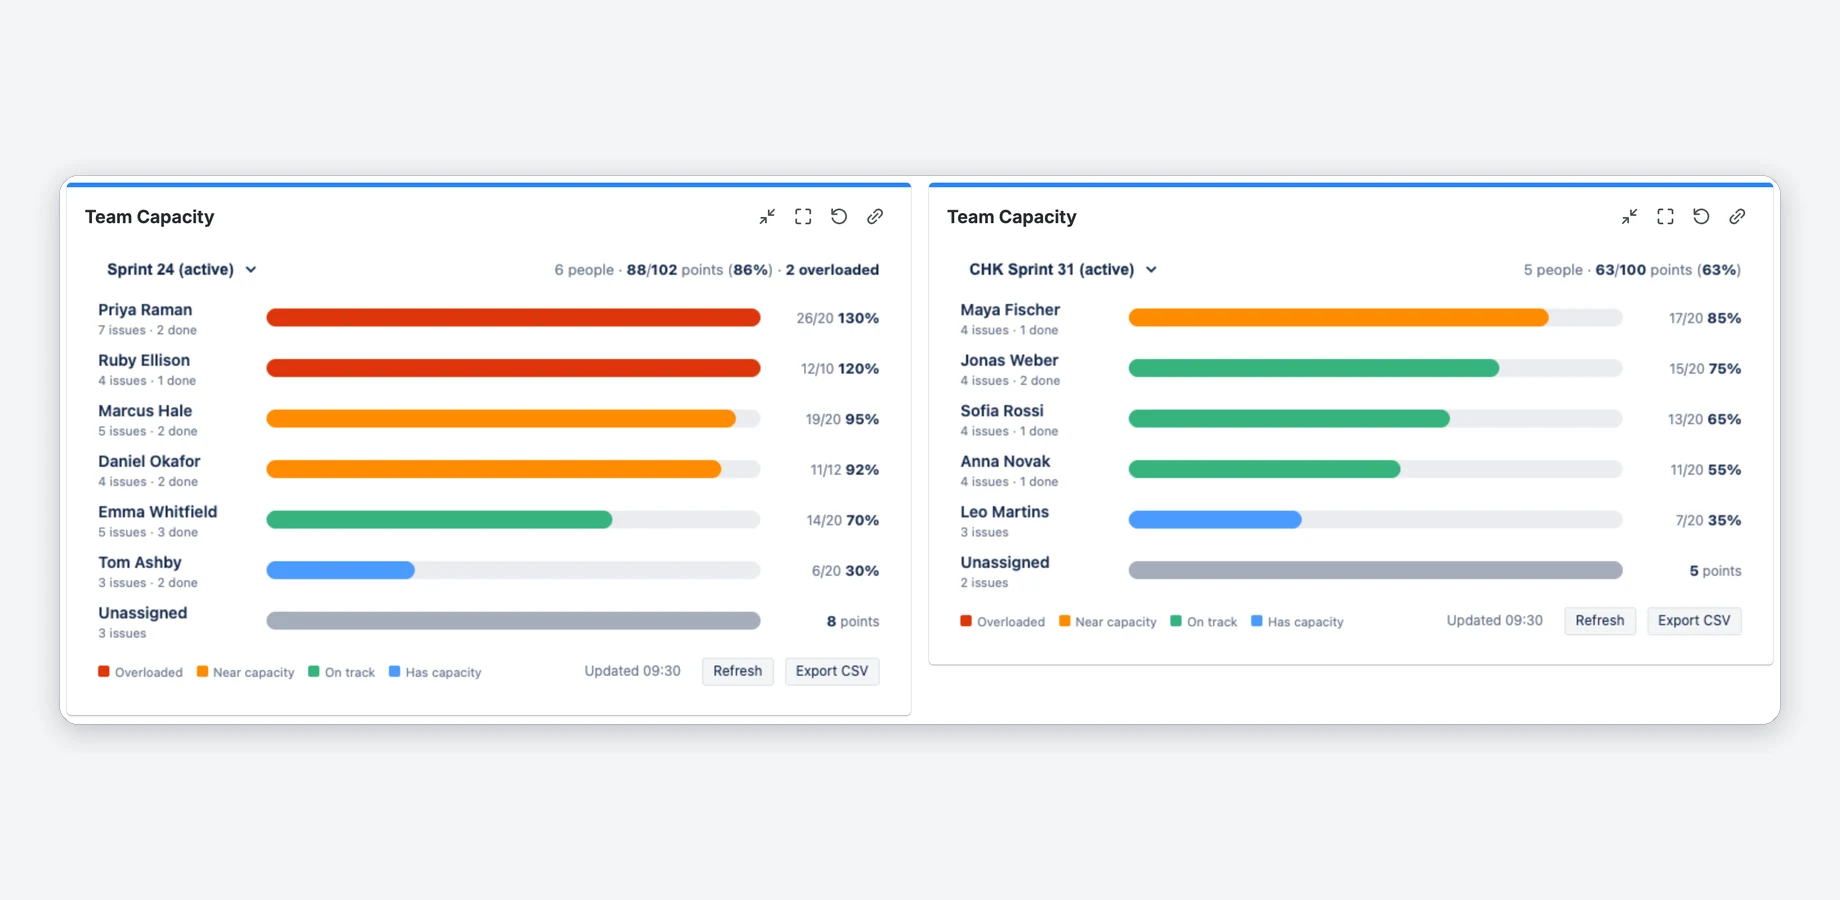Click Leo Martins' blue capacity bar
Viewport: 1840px width, 900px height.
click(1215, 520)
